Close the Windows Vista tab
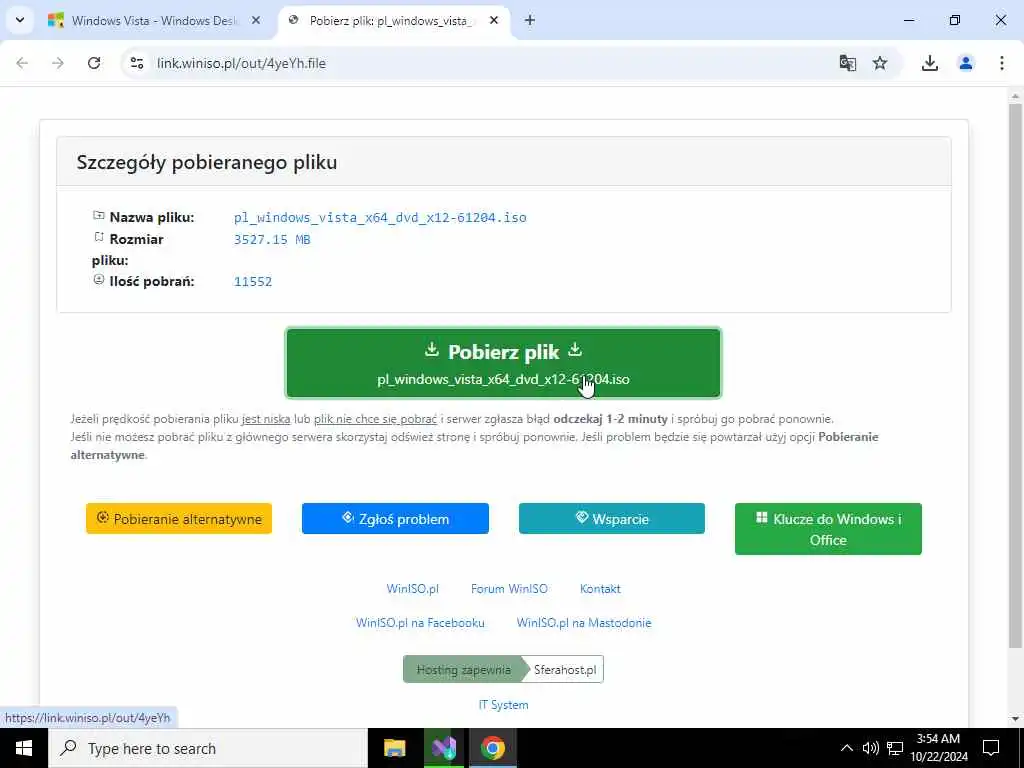The width and height of the screenshot is (1024, 768). [256, 20]
